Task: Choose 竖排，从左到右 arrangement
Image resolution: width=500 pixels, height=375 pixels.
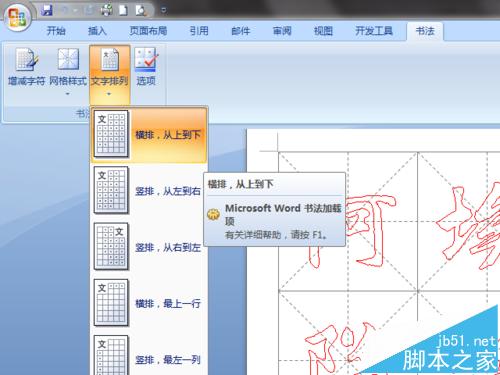Action: coord(149,191)
